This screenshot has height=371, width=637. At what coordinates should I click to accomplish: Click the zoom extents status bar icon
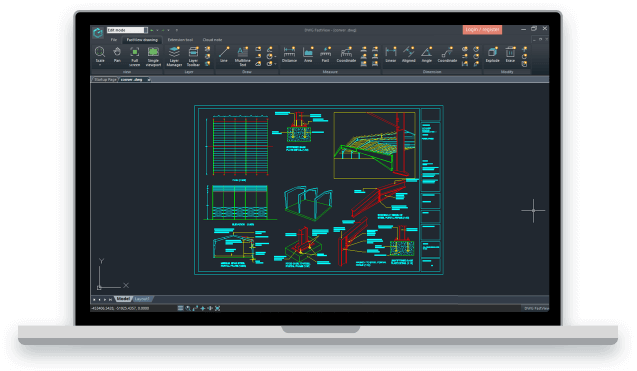pyautogui.click(x=217, y=308)
